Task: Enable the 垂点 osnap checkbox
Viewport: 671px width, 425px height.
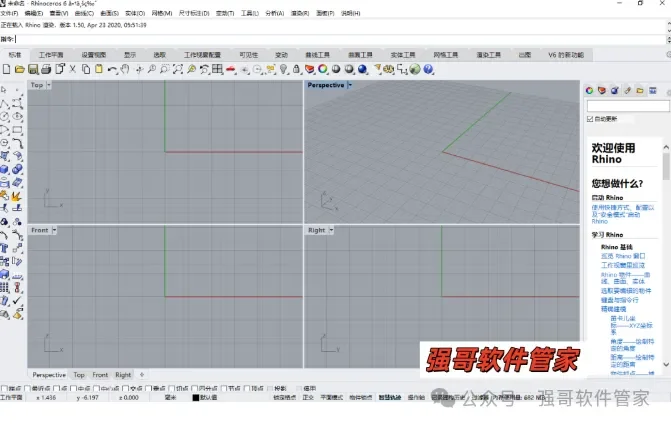Action: (x=148, y=389)
